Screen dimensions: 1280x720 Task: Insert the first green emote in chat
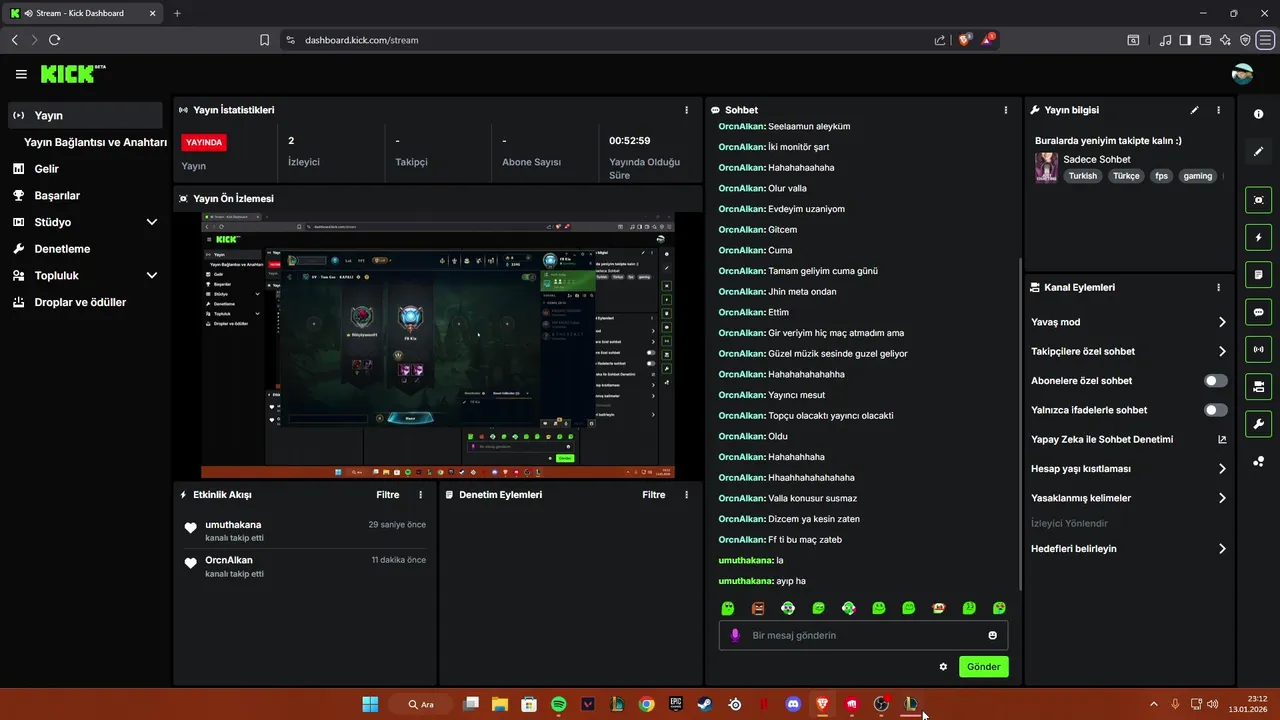(728, 608)
